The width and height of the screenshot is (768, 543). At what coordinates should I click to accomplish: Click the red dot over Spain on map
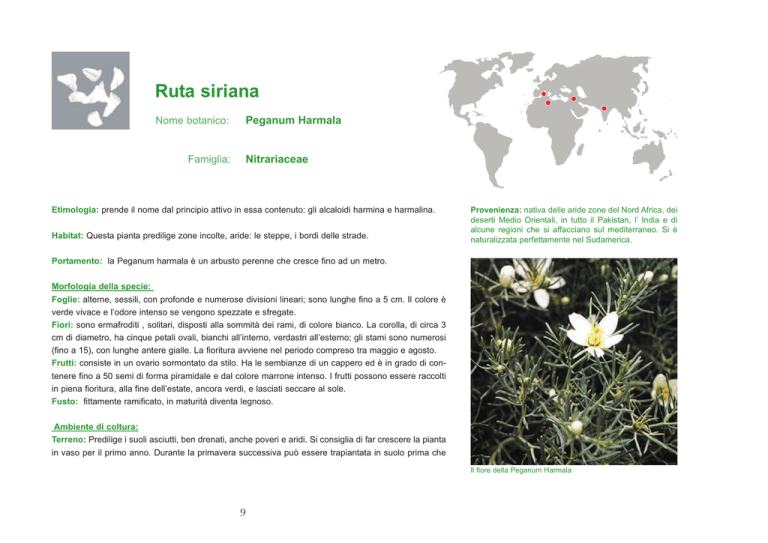543,94
